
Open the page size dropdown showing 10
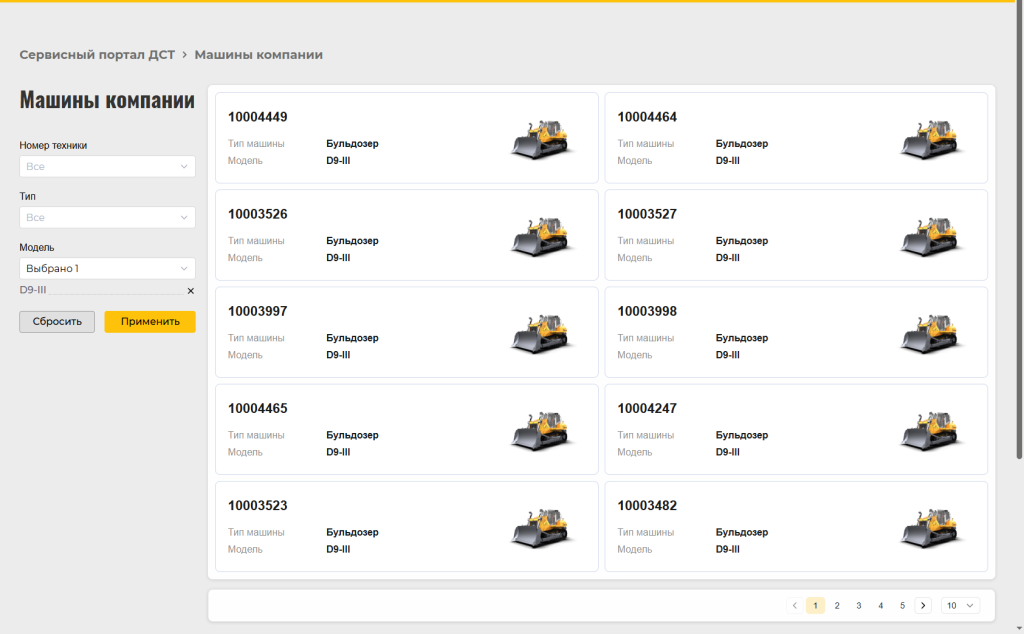[x=960, y=605]
